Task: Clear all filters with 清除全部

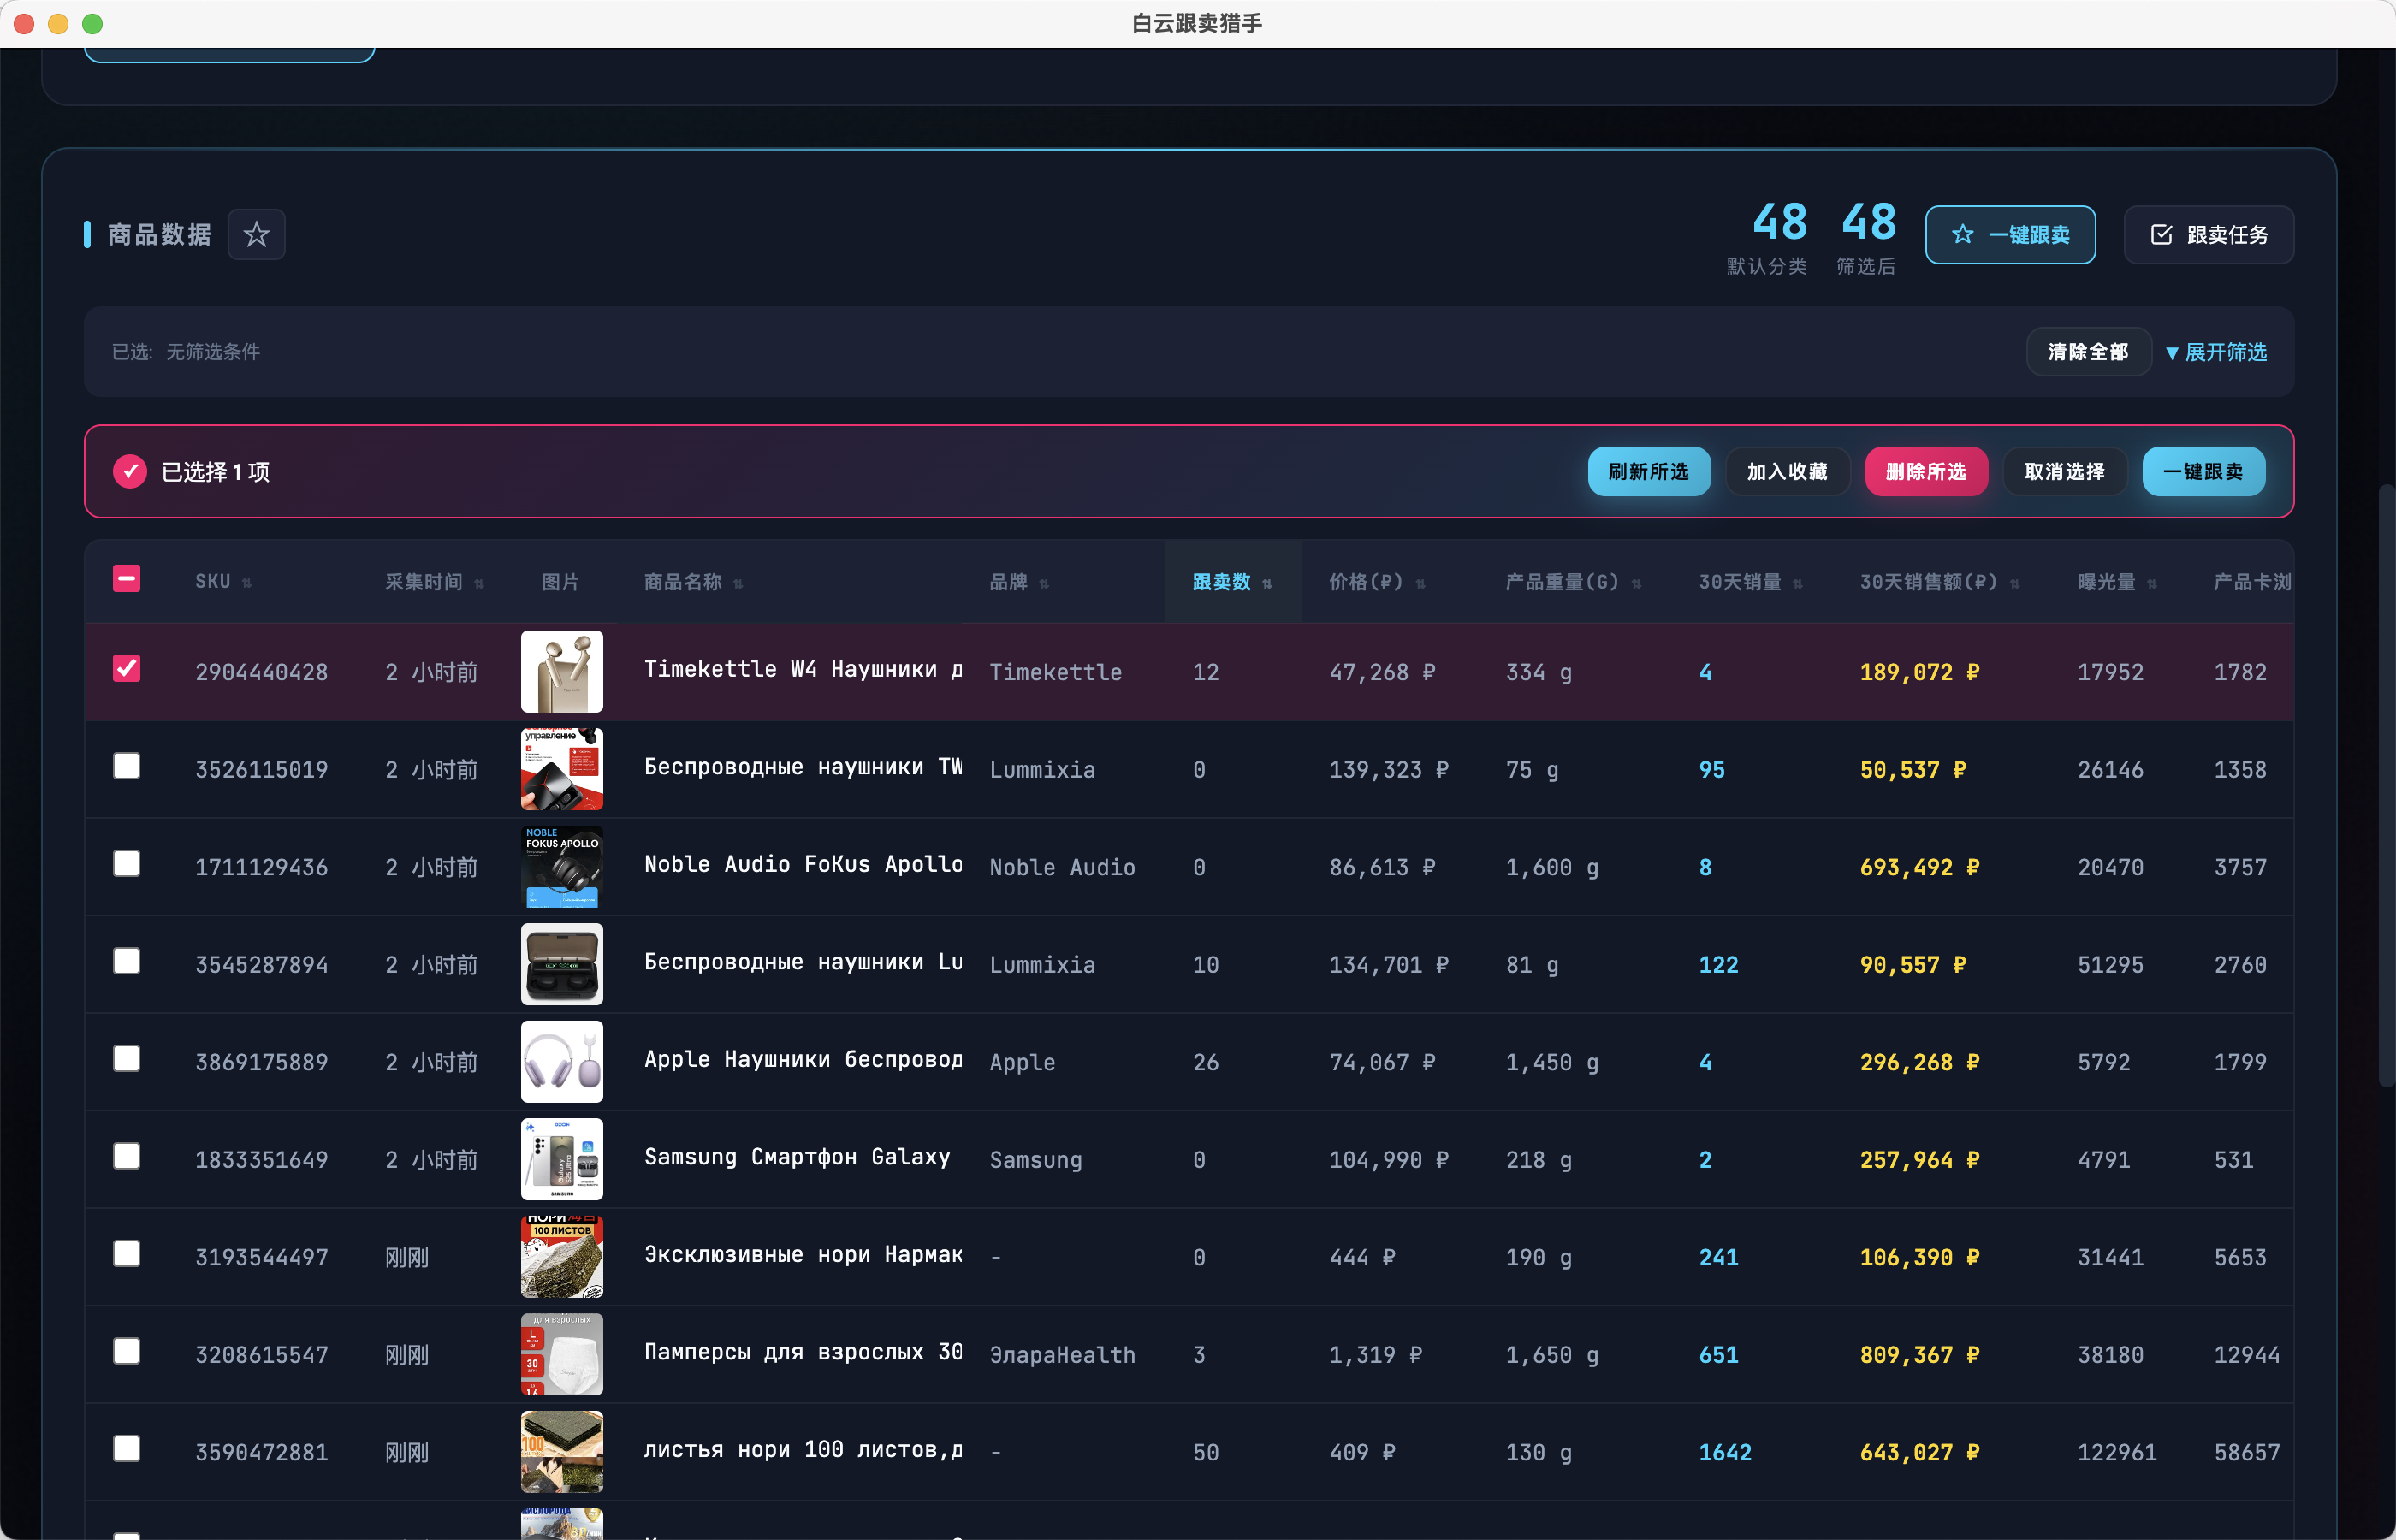Action: tap(2088, 352)
